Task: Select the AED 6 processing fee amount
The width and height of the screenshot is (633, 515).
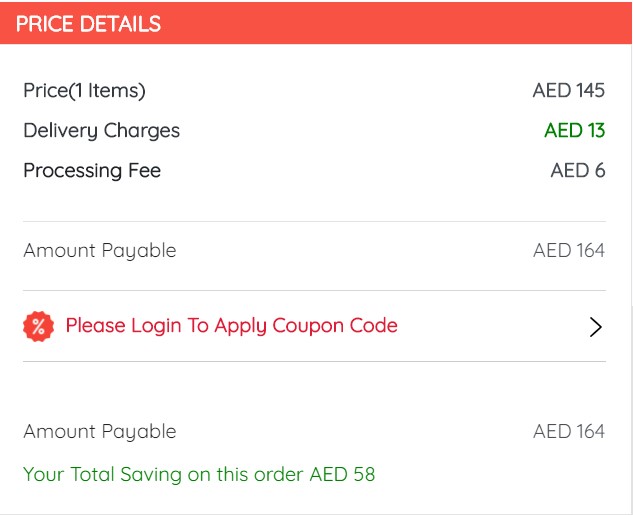Action: [577, 171]
